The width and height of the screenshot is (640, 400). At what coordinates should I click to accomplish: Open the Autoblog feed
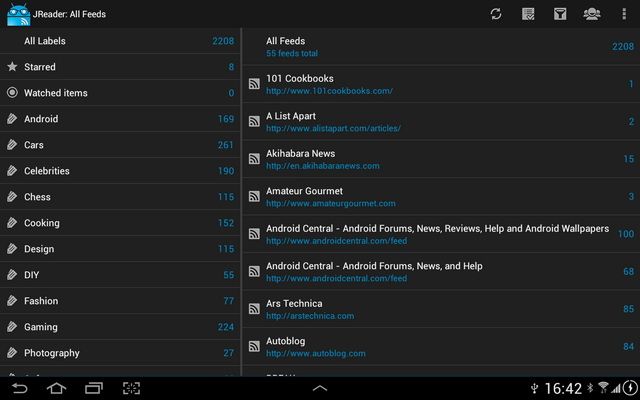(441, 347)
